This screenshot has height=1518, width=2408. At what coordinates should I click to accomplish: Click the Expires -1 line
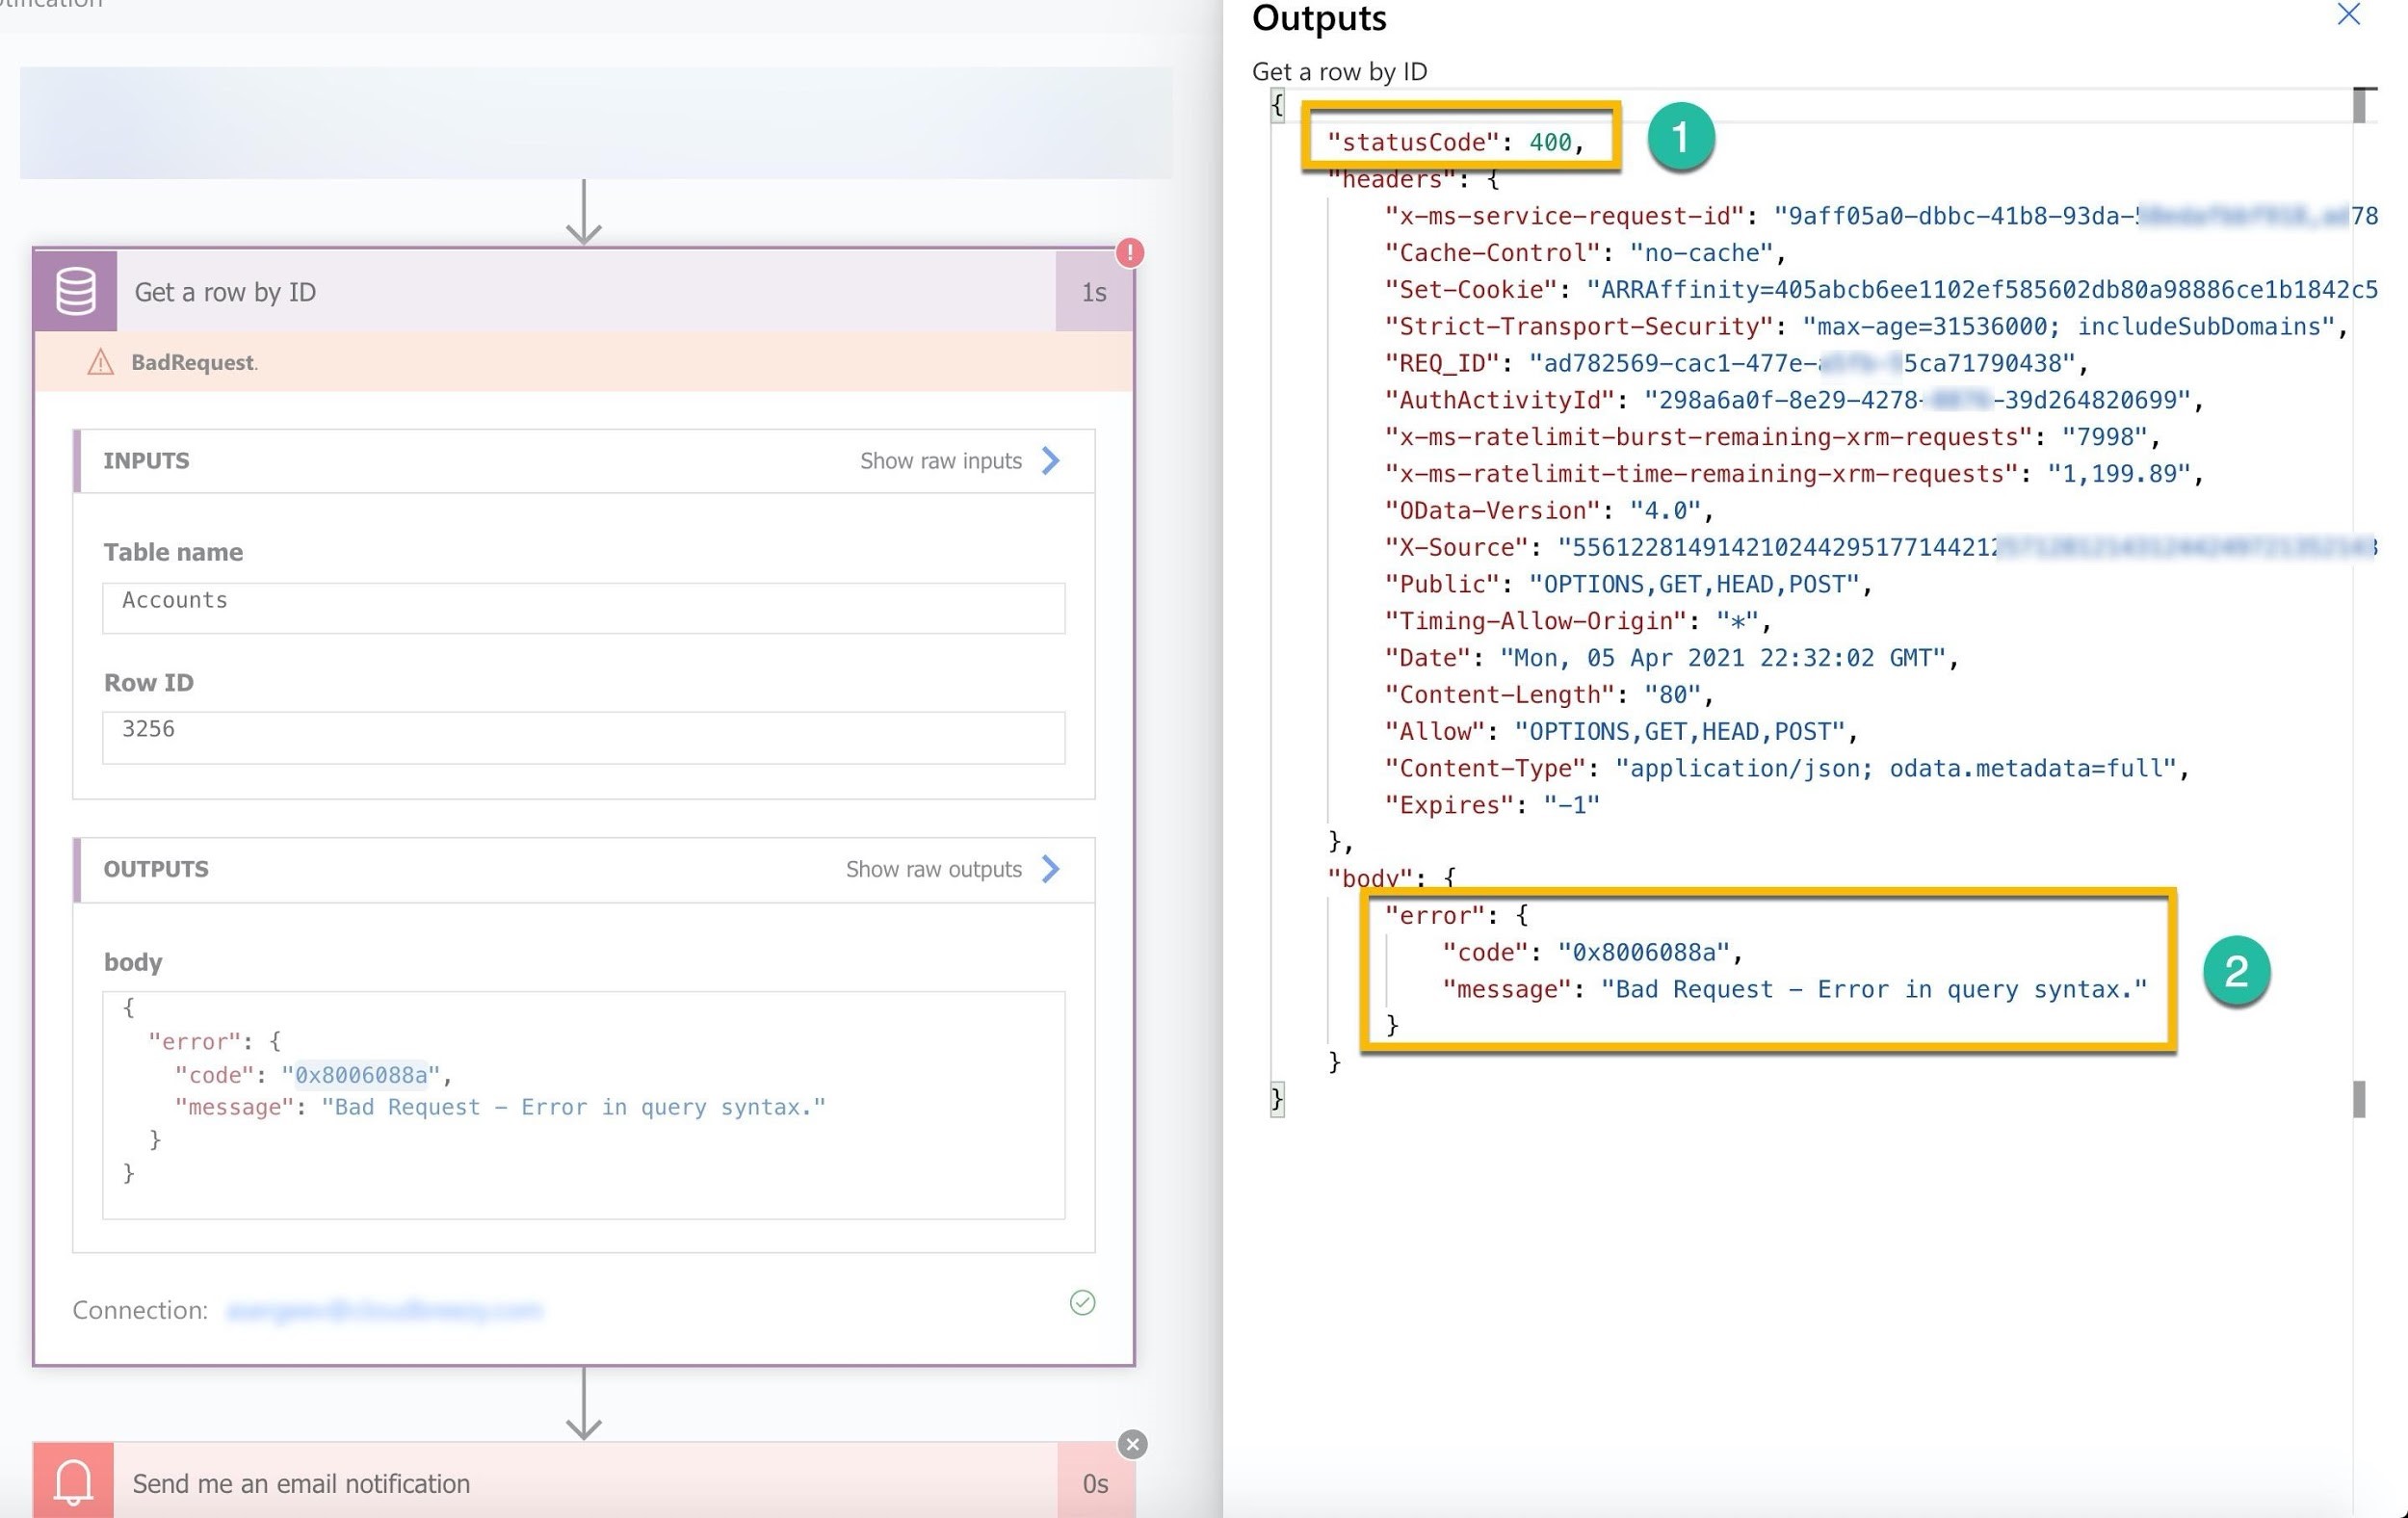point(1492,805)
